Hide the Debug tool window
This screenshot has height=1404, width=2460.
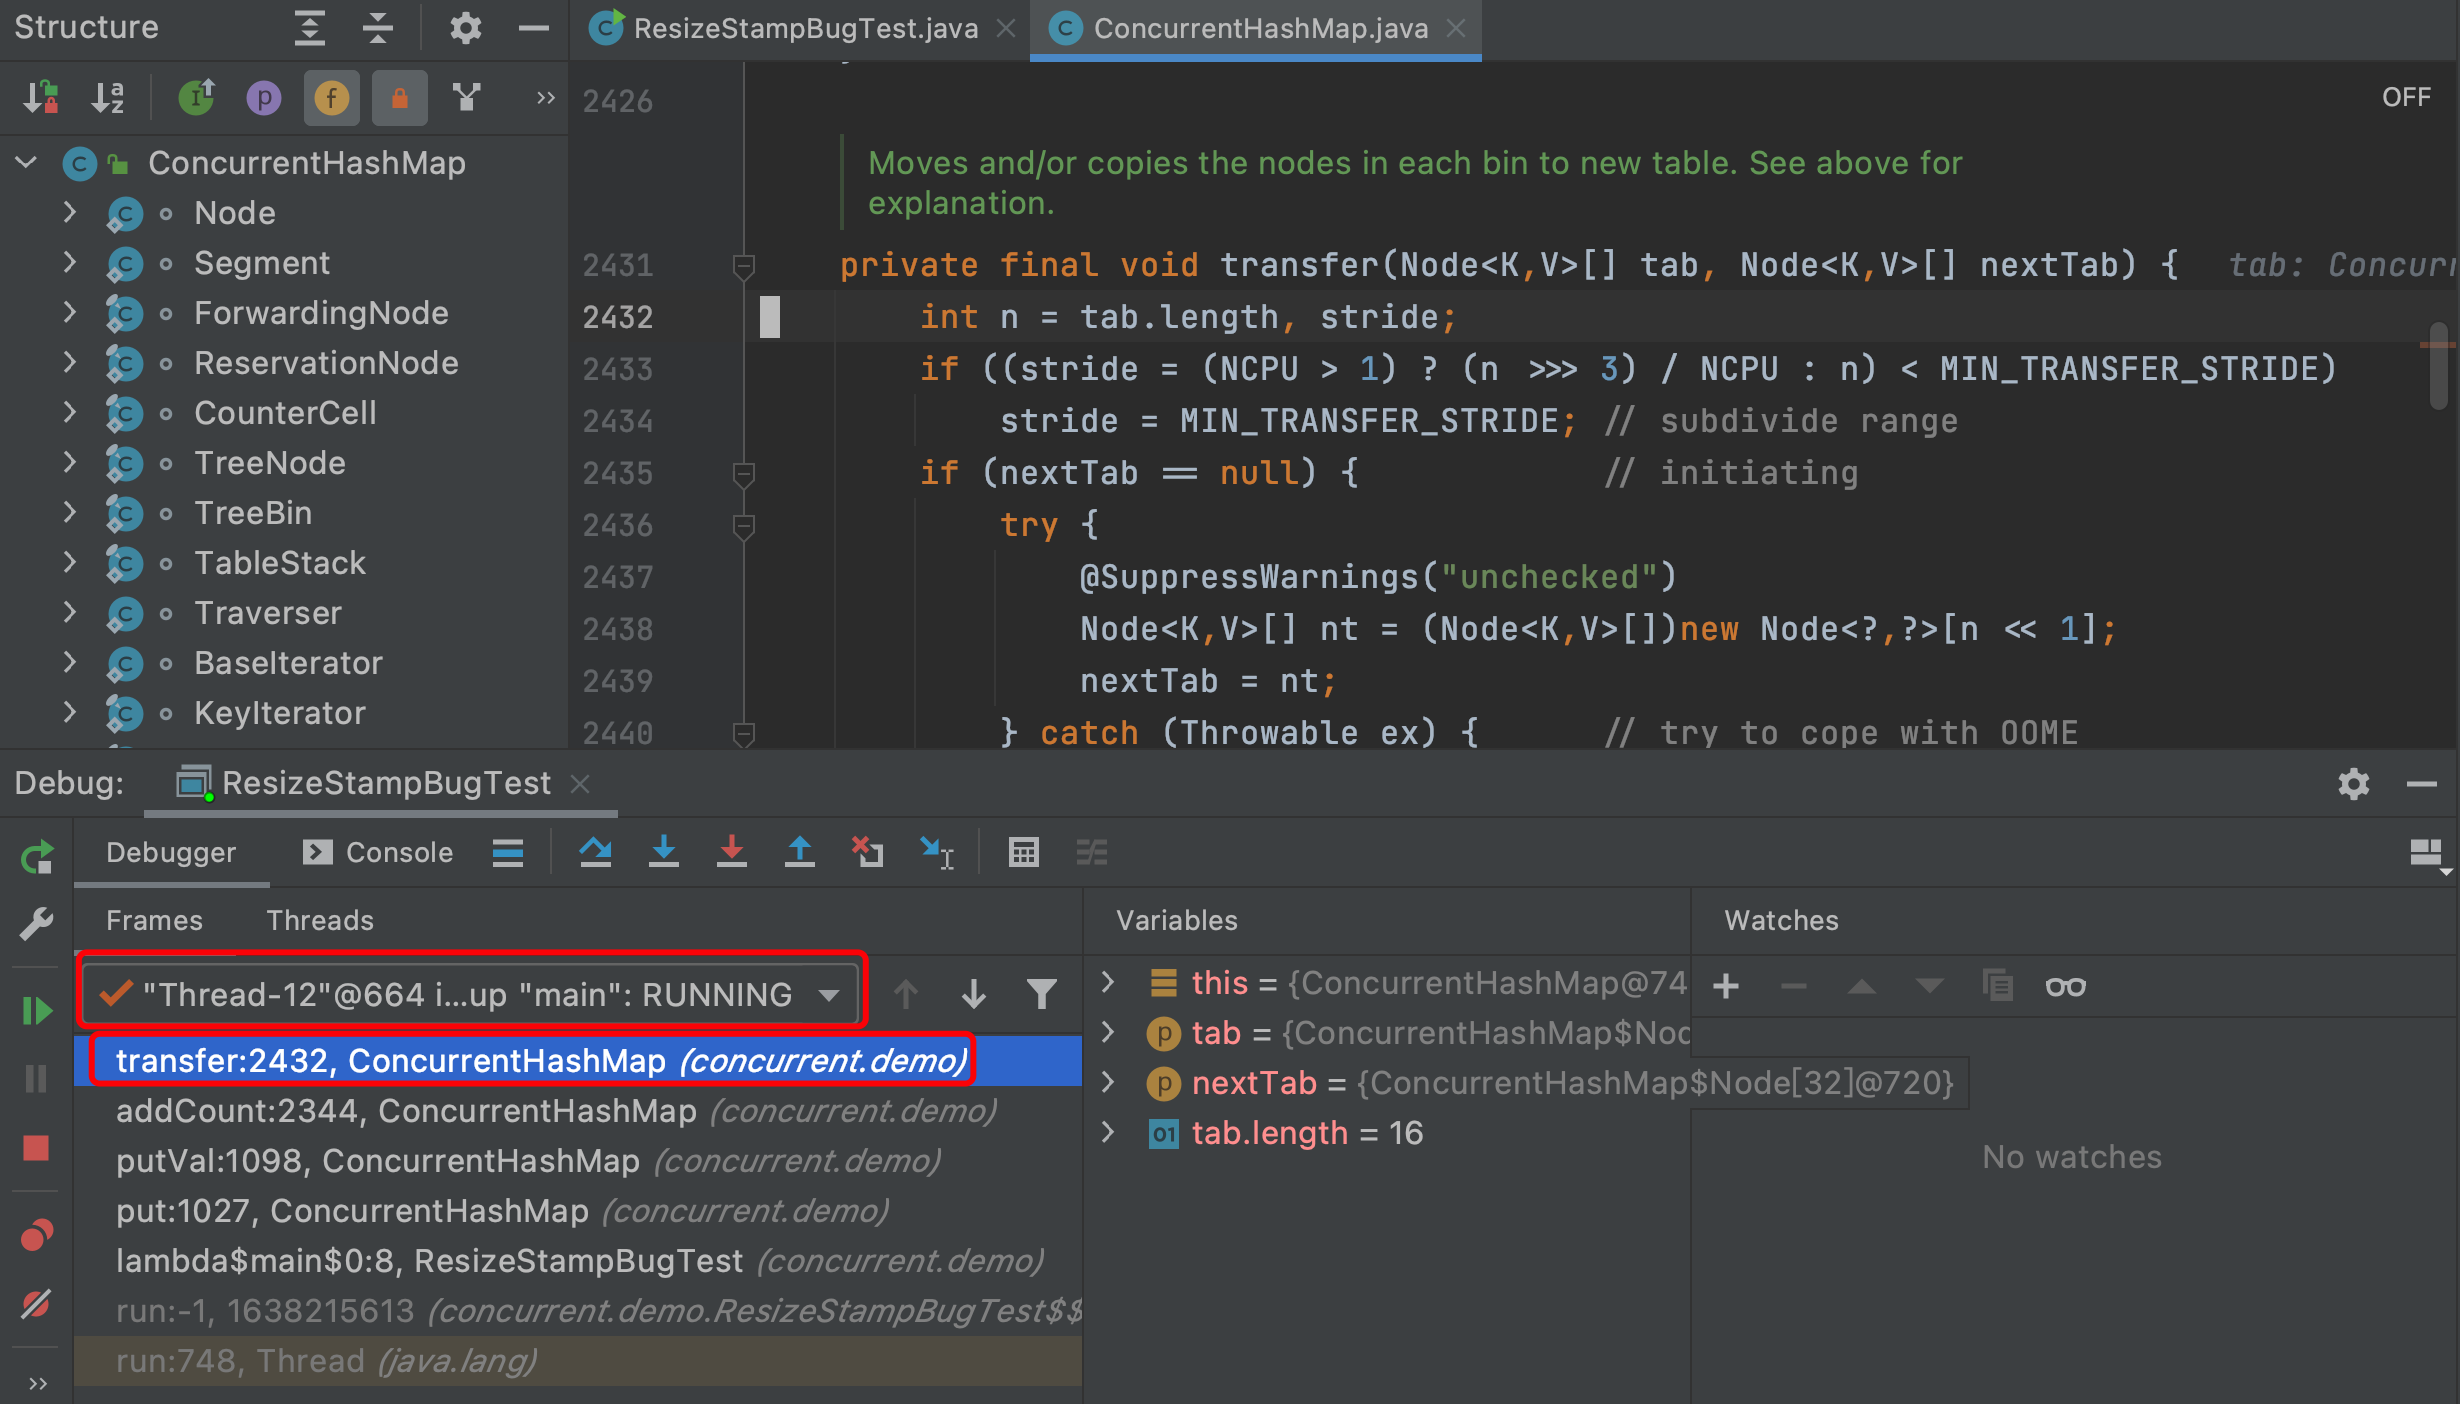(x=2421, y=784)
